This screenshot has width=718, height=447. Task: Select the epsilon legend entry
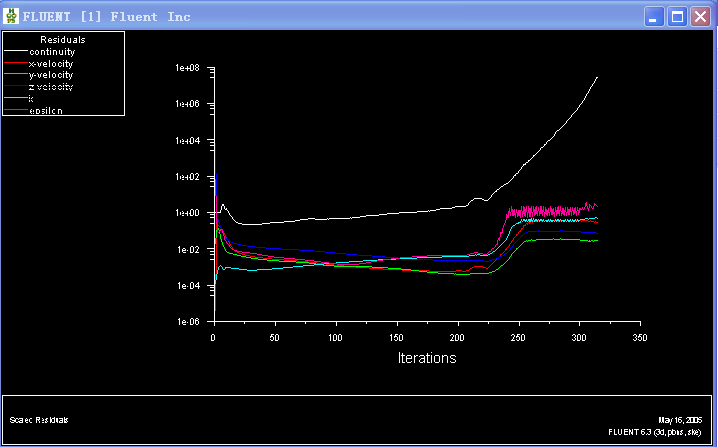coord(46,111)
